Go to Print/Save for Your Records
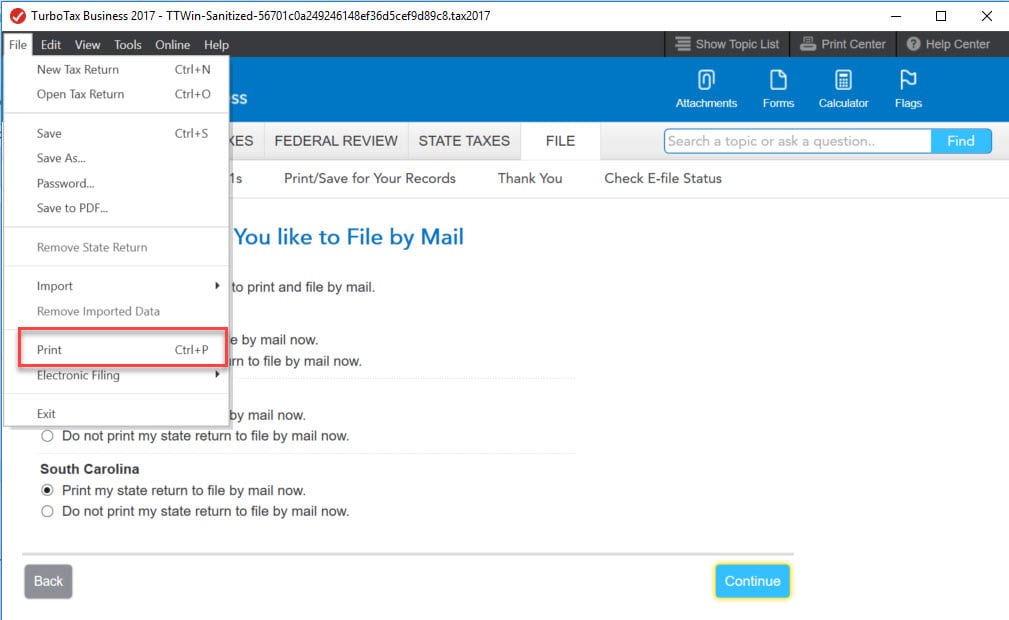 (x=370, y=178)
